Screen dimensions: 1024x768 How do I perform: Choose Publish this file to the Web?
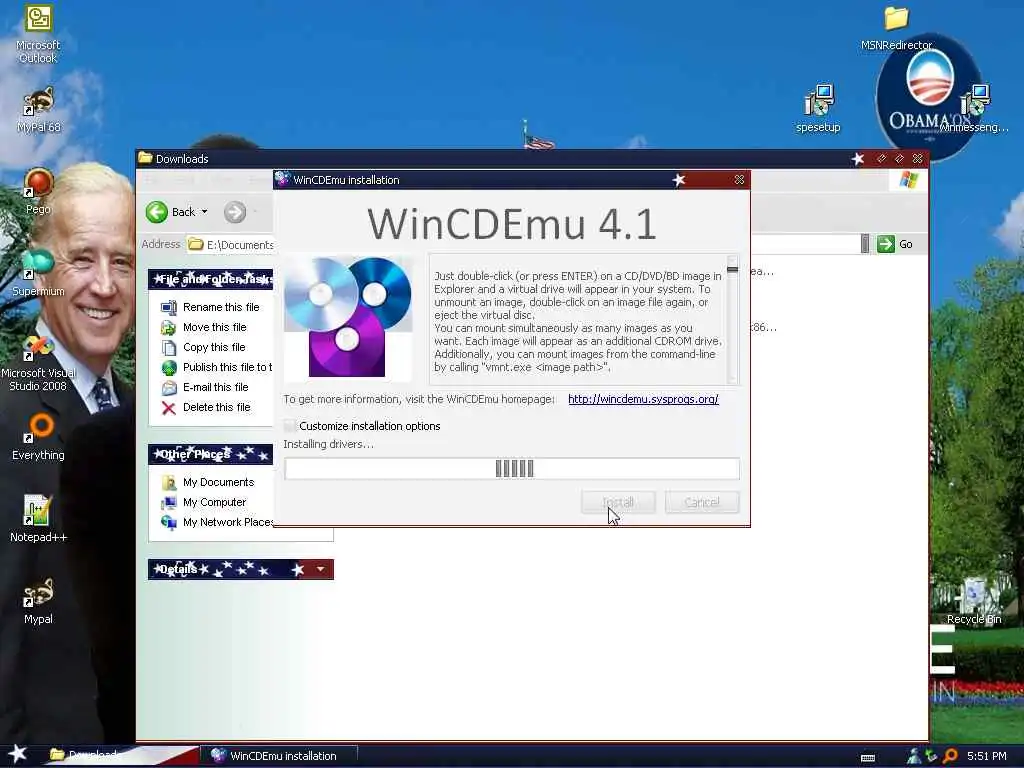click(x=217, y=367)
